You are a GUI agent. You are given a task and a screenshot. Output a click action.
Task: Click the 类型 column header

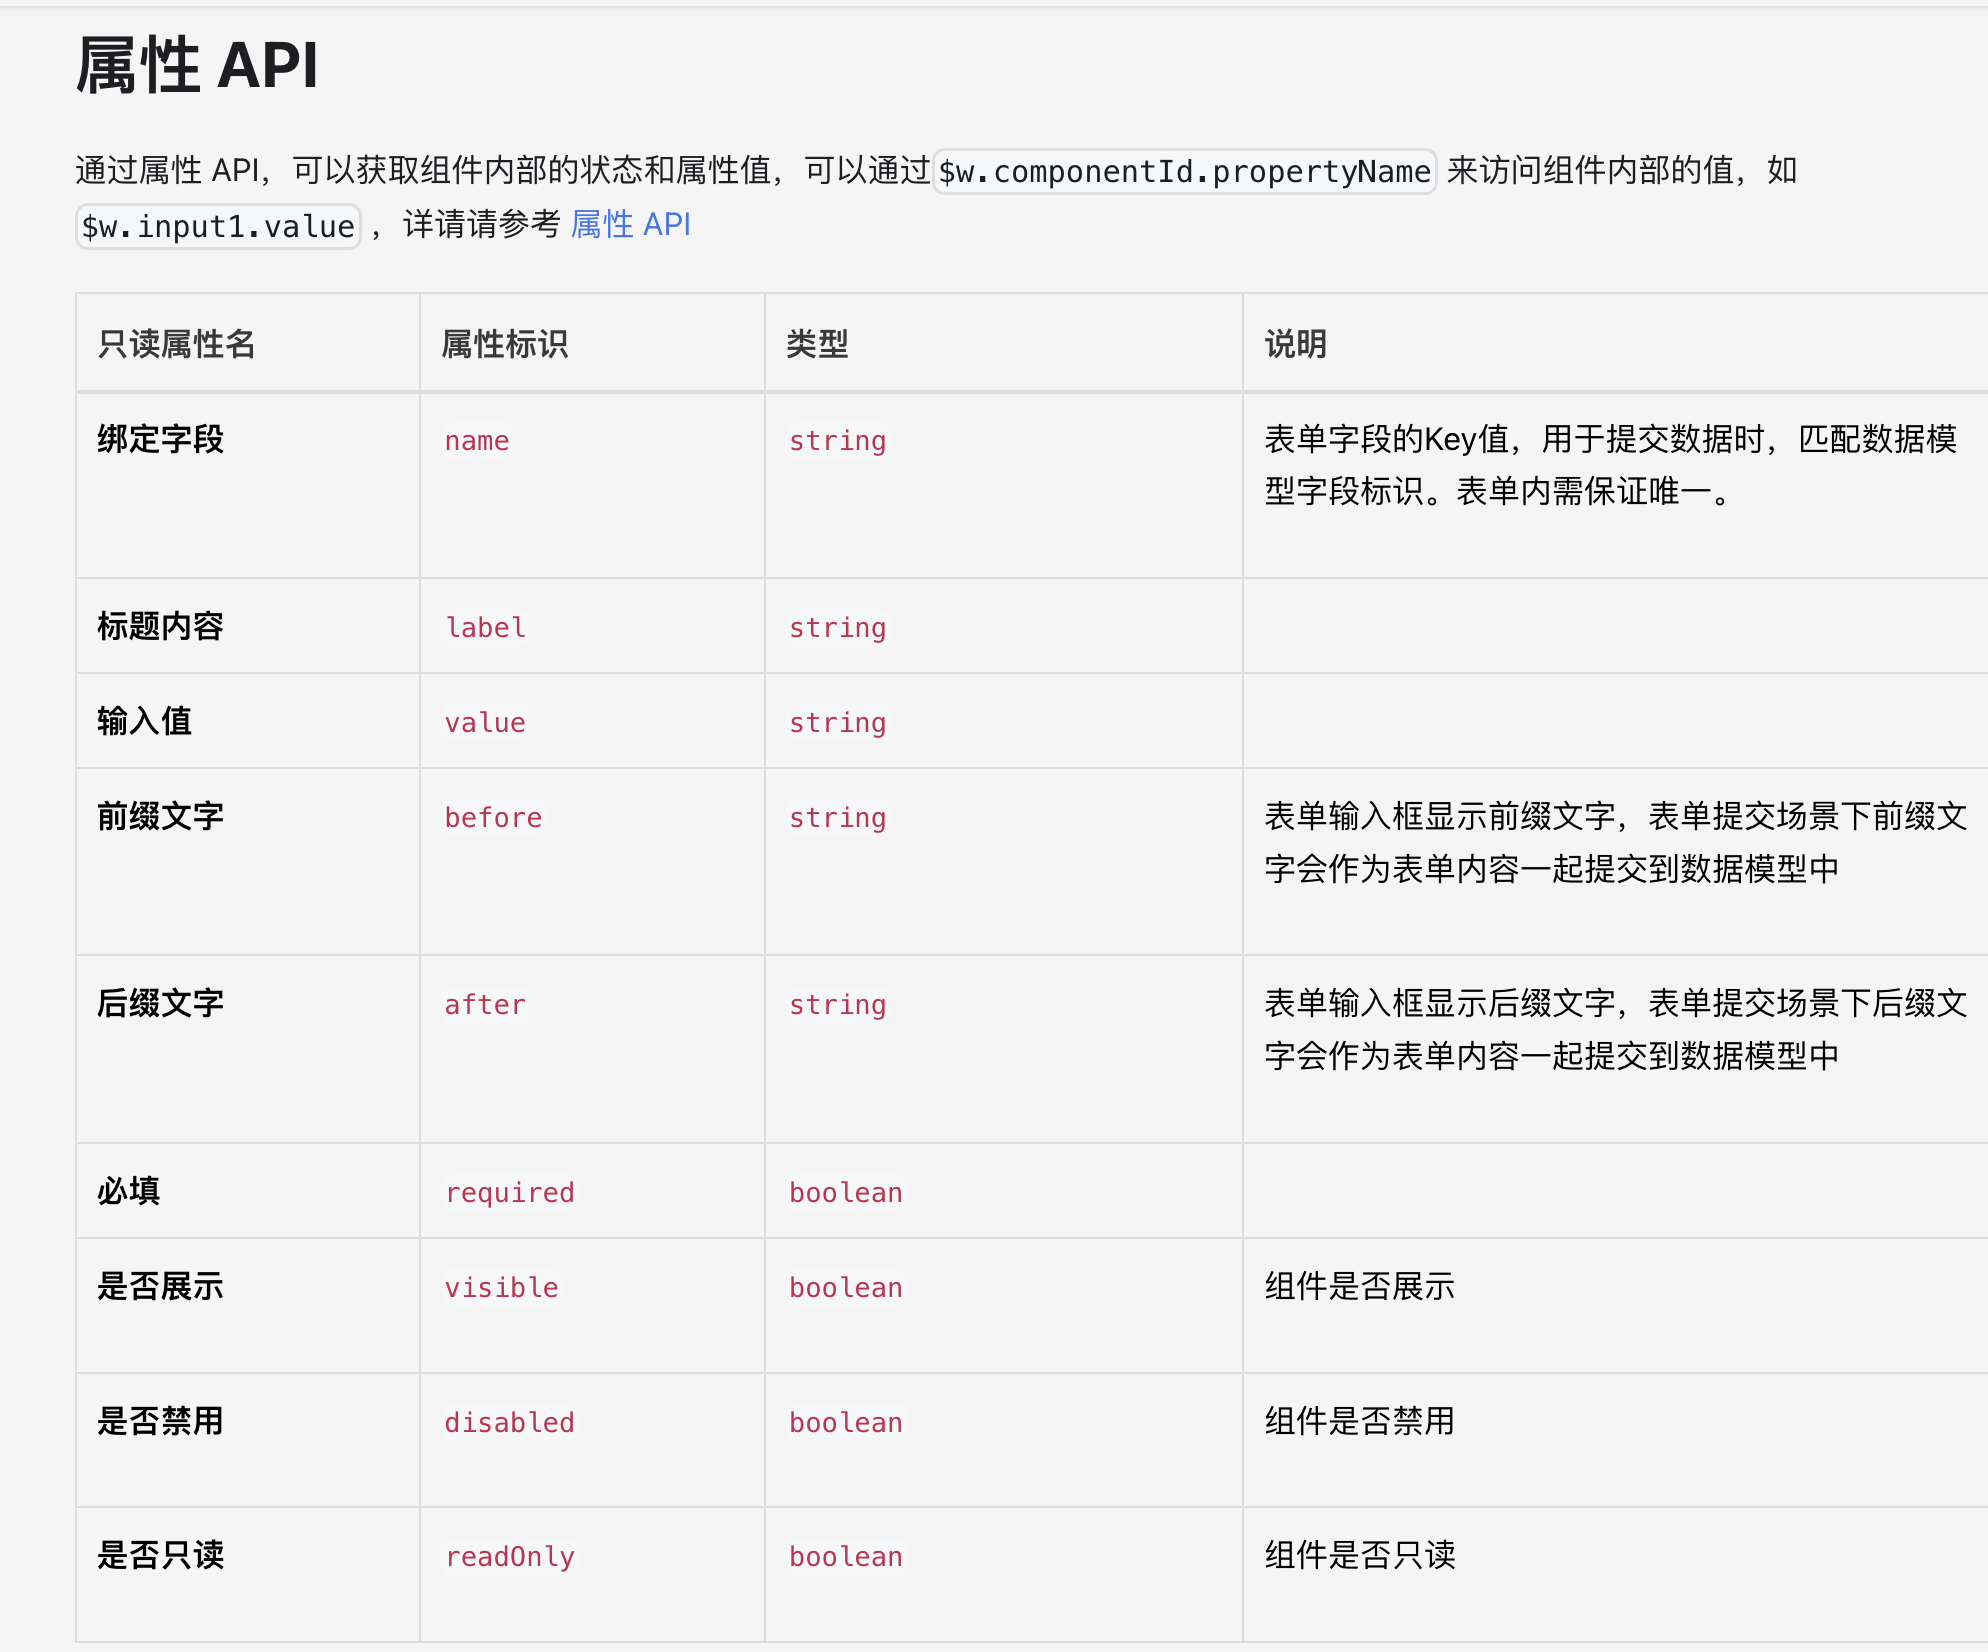817,344
